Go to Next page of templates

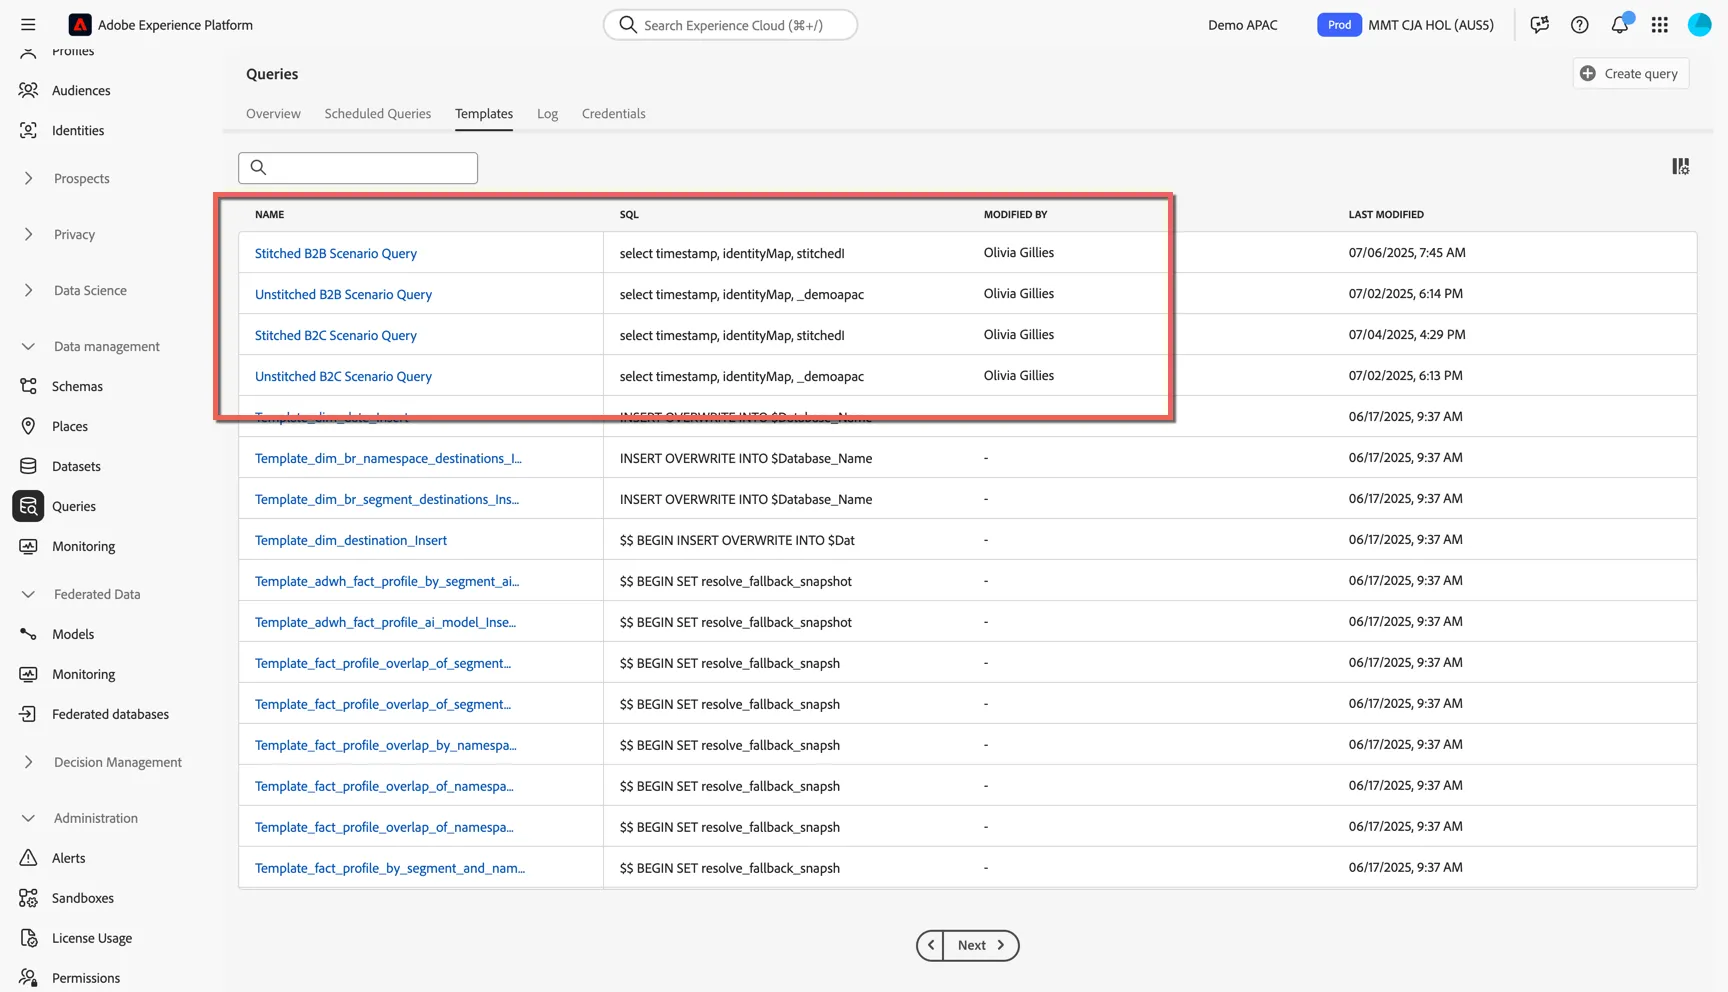point(981,945)
